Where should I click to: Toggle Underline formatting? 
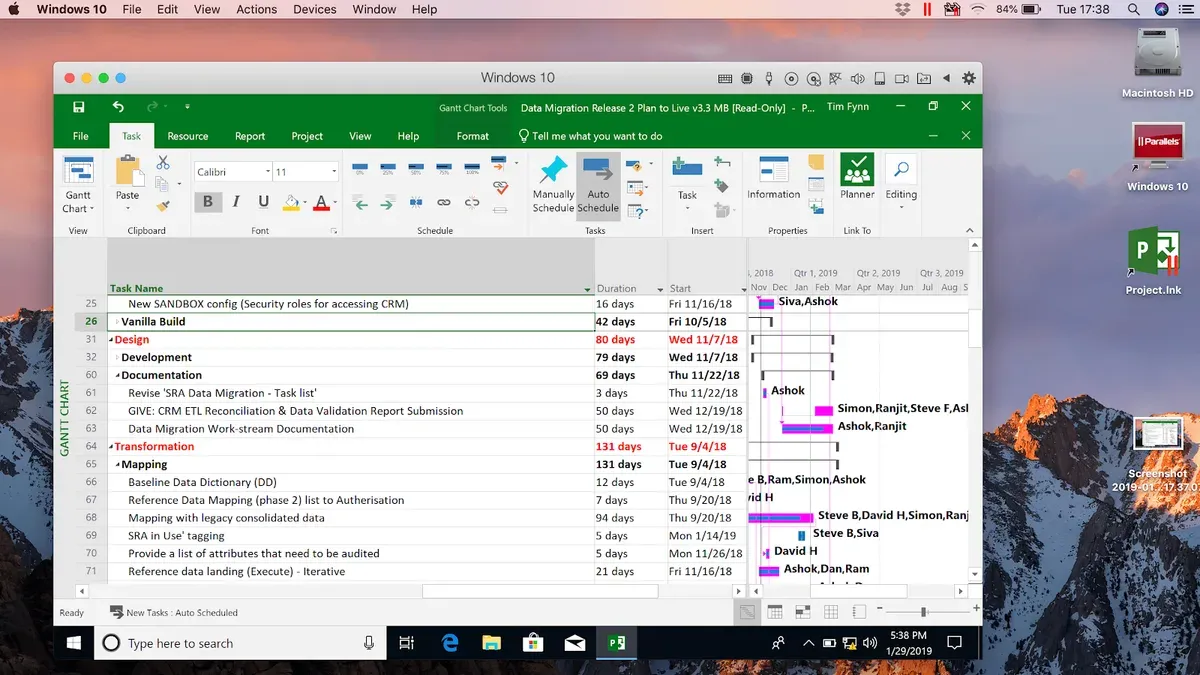click(x=264, y=202)
